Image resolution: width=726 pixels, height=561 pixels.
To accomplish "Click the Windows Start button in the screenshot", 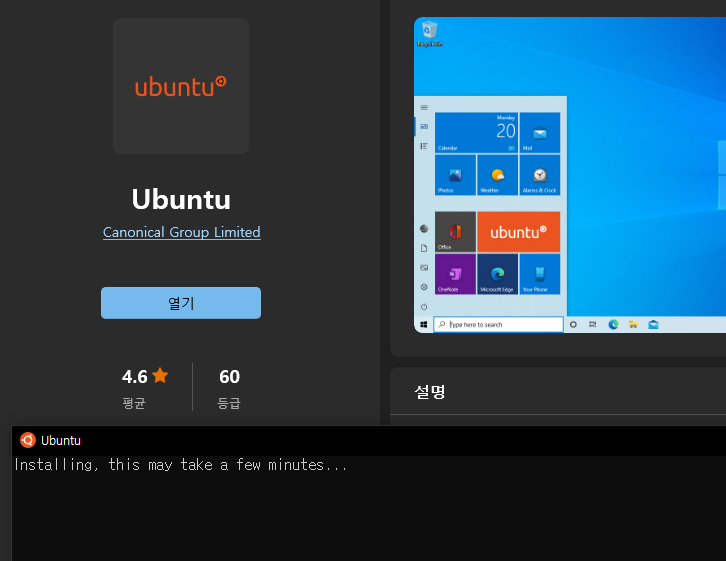I will coord(424,324).
